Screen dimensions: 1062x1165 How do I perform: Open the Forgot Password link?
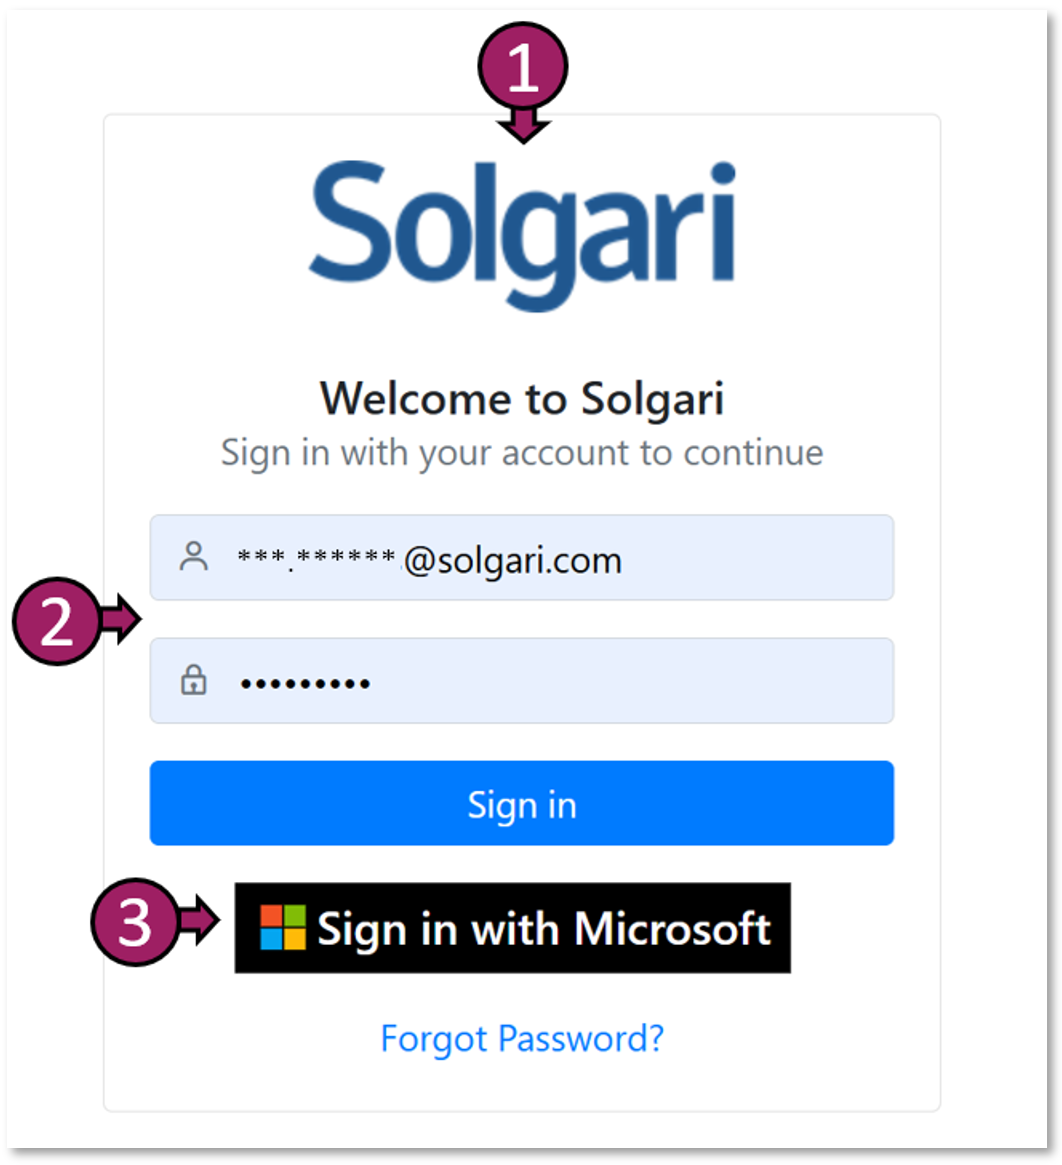coord(522,1040)
